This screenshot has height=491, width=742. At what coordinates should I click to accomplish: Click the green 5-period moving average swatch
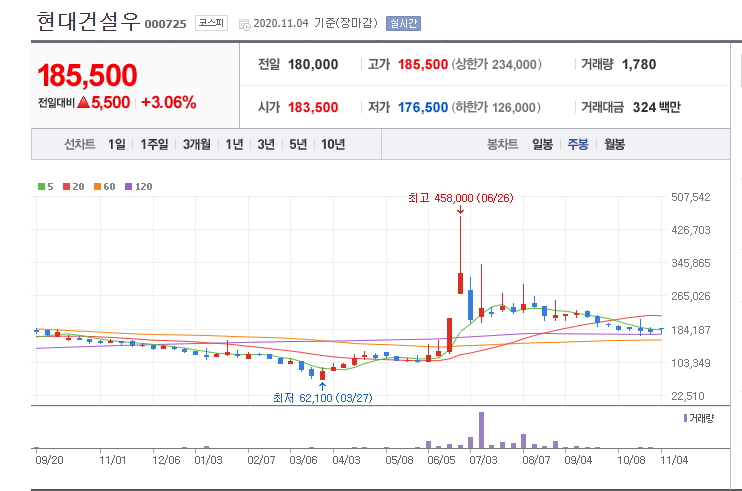(x=42, y=186)
